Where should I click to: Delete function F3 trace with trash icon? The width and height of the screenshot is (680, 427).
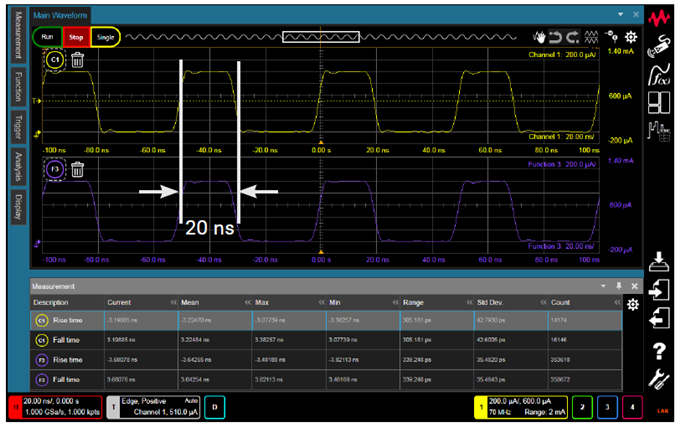click(77, 169)
